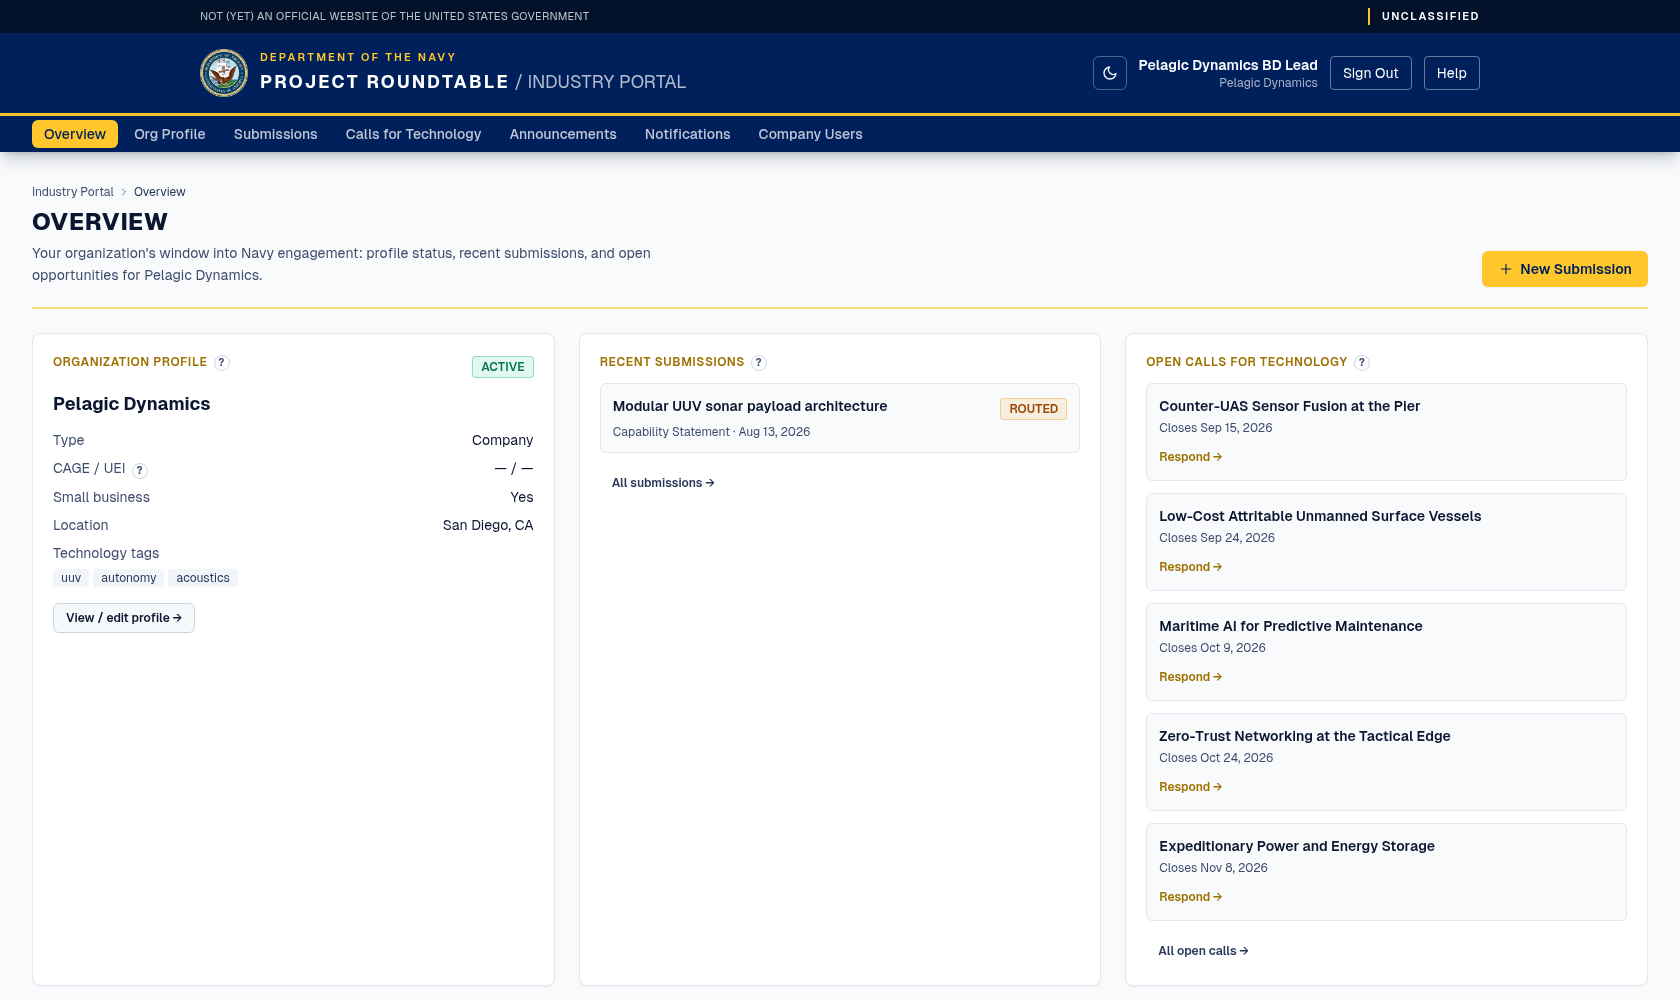Image resolution: width=1680 pixels, height=1000 pixels.
Task: Respond to Maritime AI for Predictive Maintenance
Action: pyautogui.click(x=1190, y=677)
